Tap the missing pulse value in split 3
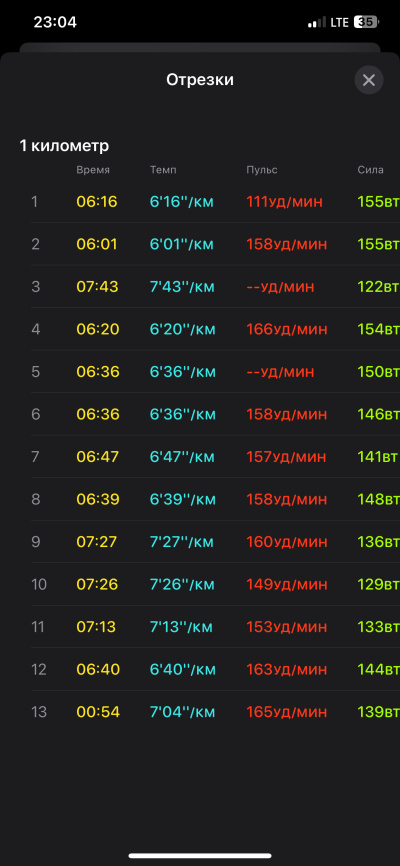400x866 pixels. 280,287
